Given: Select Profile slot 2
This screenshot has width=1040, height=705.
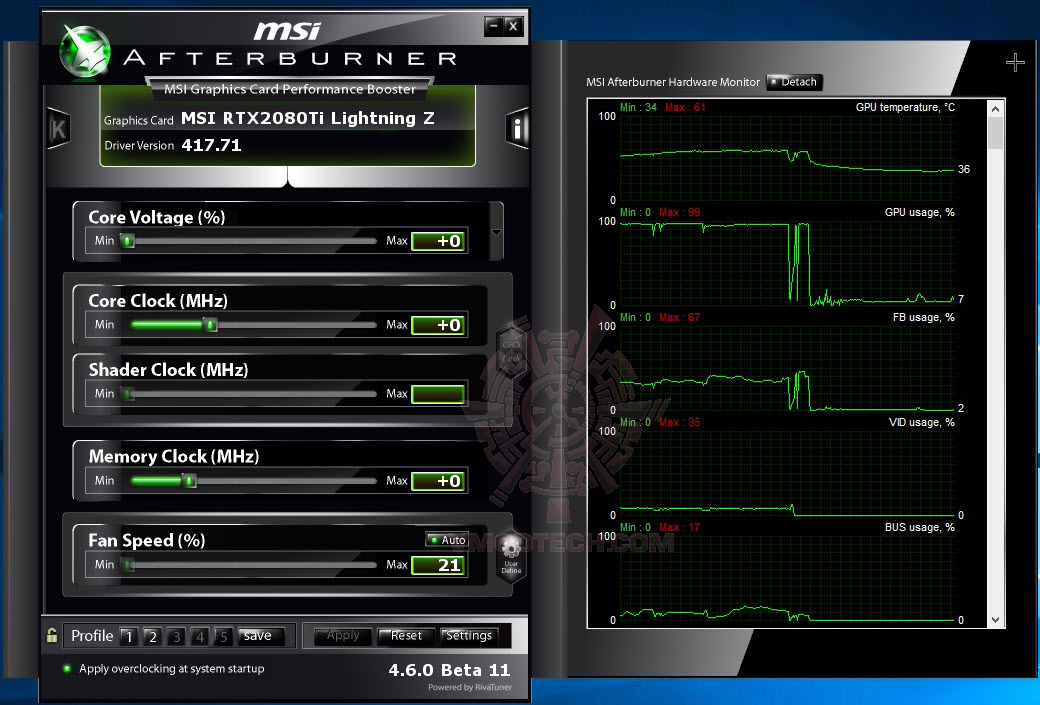Looking at the screenshot, I should tap(153, 637).
